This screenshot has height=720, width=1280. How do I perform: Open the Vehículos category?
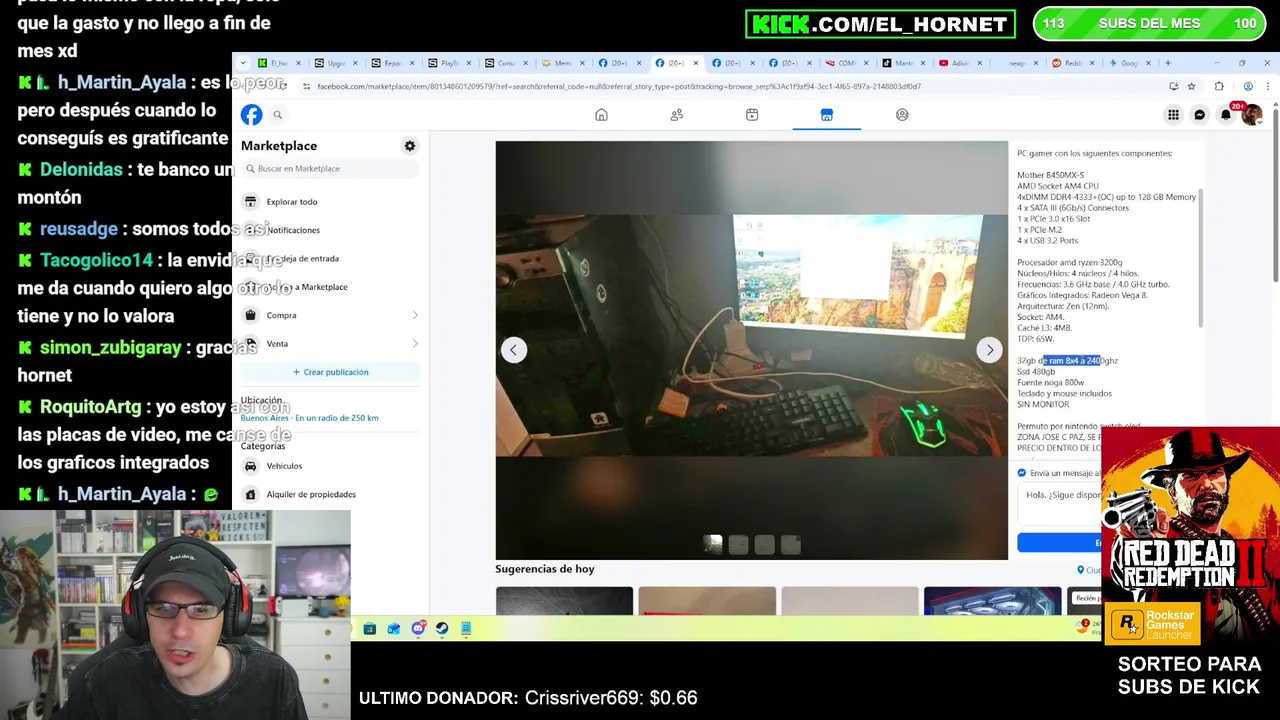click(330, 466)
